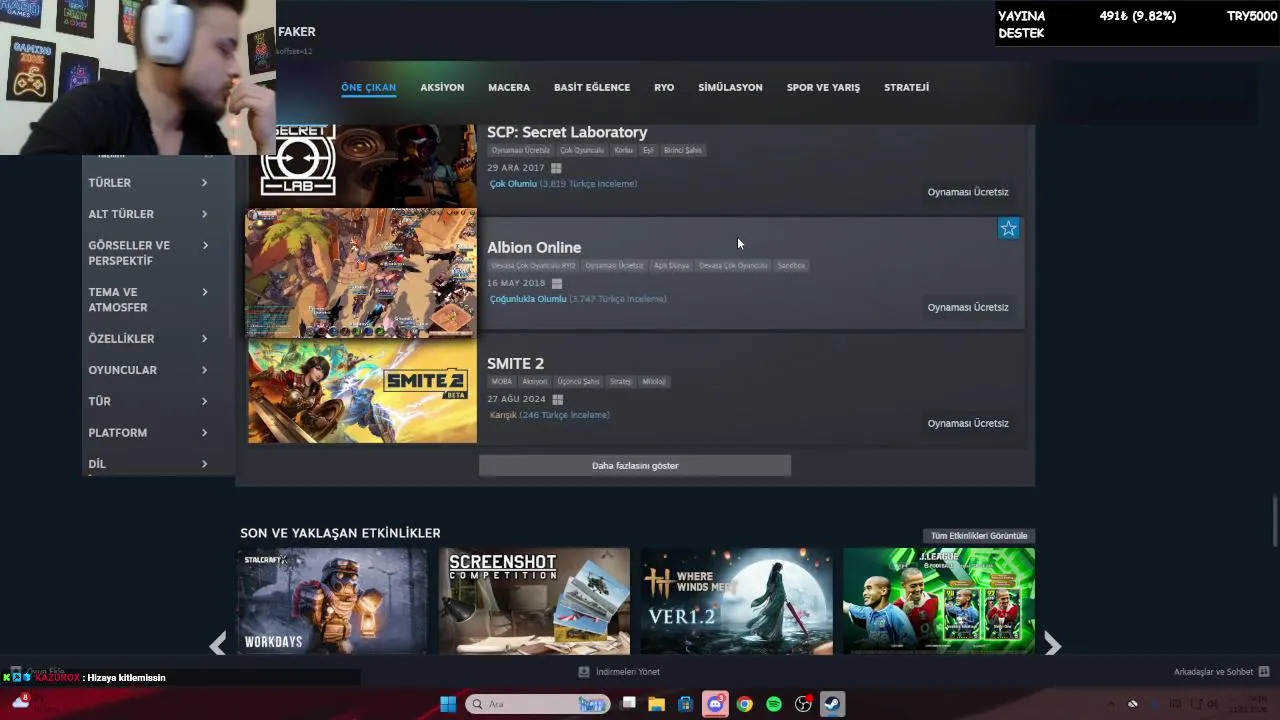Open Task View from the taskbar
Screen dimensions: 1280x720
point(628,704)
